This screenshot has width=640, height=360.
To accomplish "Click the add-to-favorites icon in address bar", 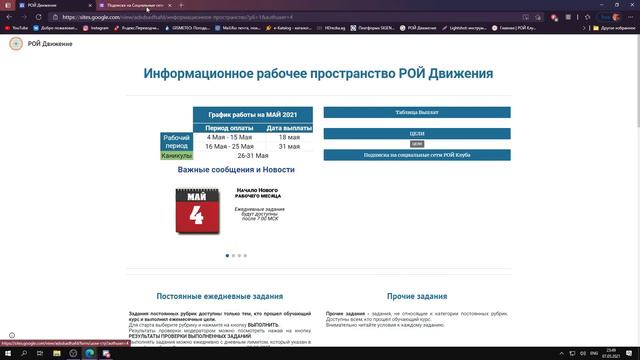I will click(538, 17).
